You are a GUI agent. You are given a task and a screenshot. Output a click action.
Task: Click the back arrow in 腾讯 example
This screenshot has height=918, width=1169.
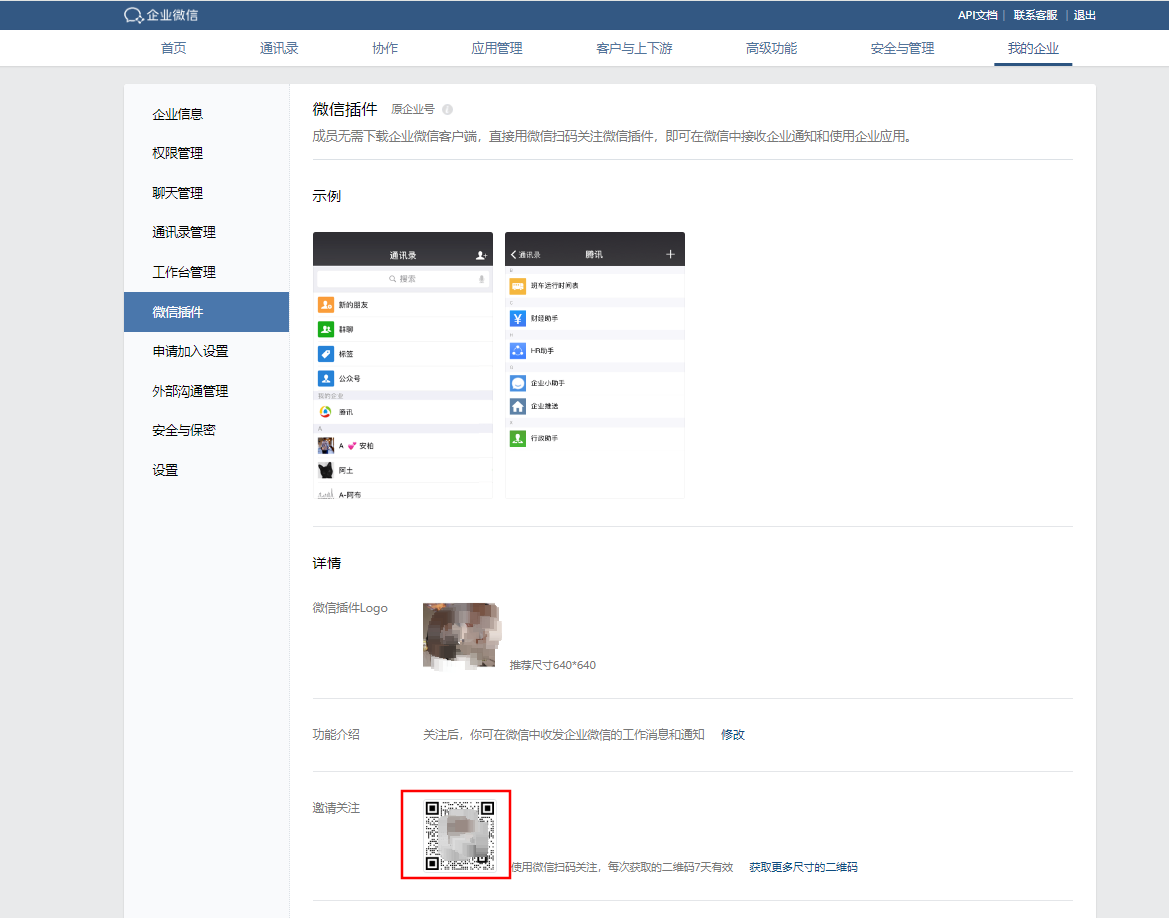point(514,254)
